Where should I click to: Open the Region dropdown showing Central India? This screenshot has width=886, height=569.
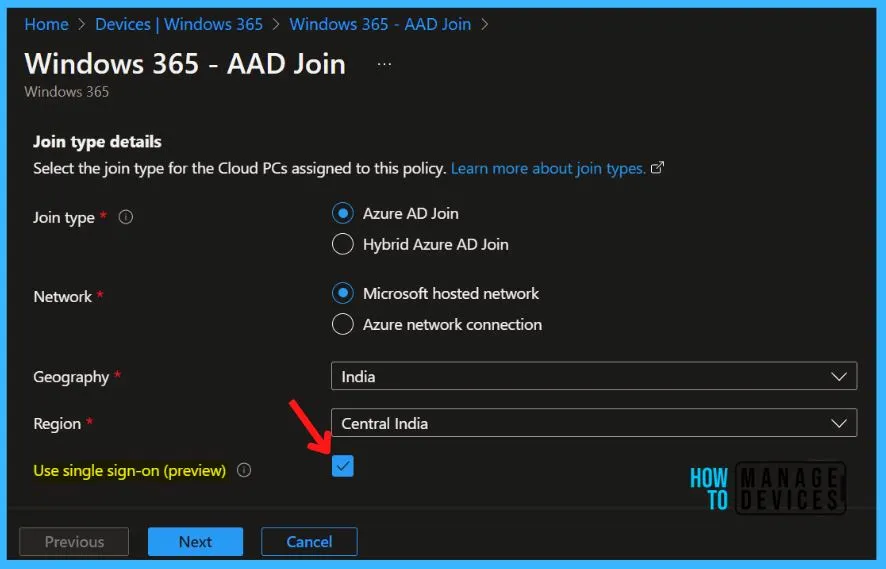click(594, 423)
